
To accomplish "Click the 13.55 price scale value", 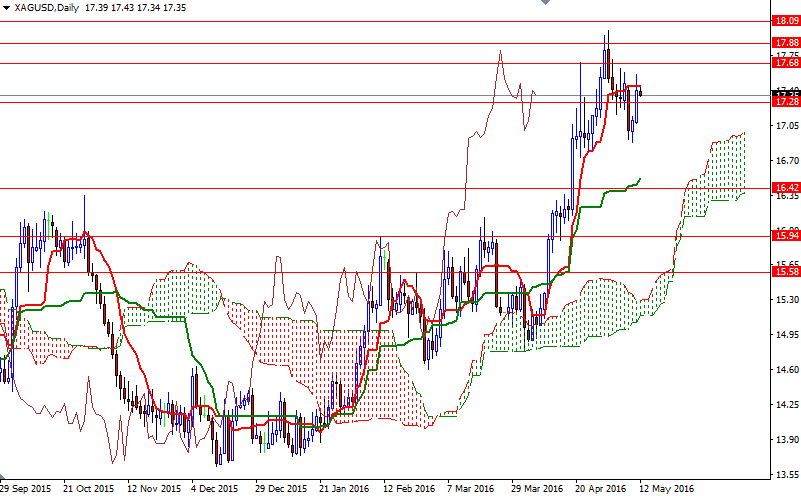I will [x=787, y=475].
